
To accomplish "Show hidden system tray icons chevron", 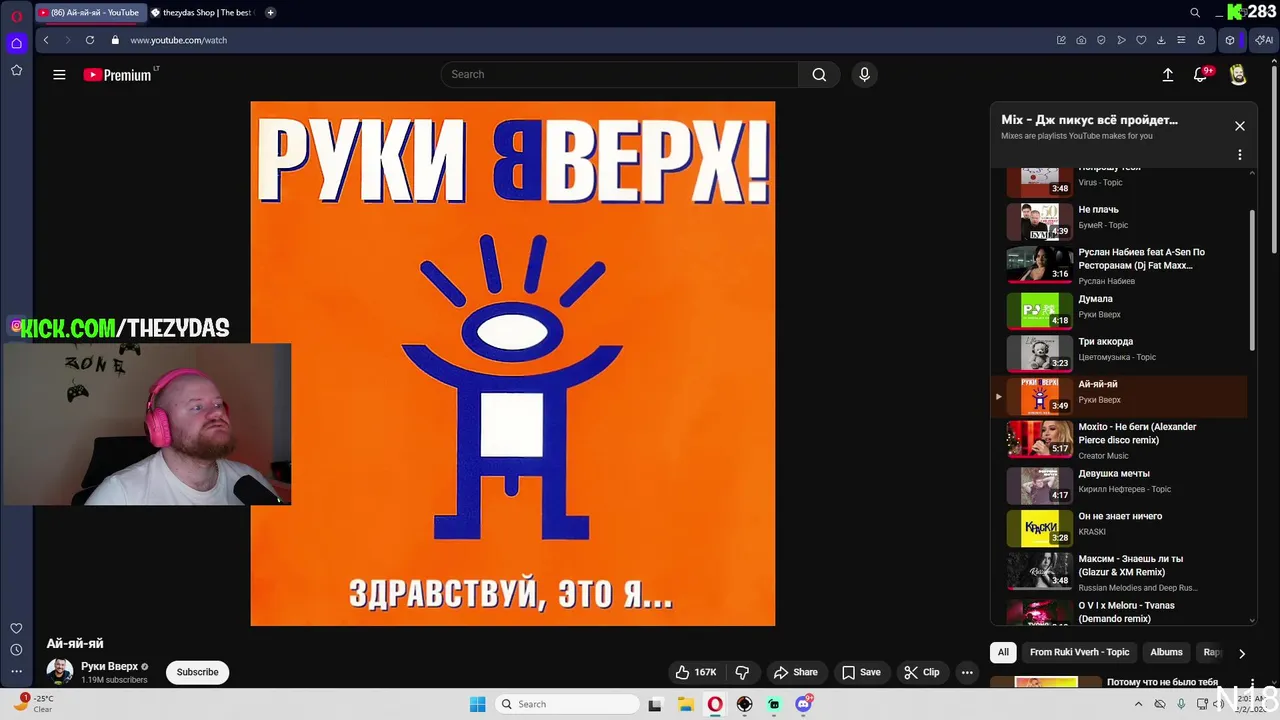I will point(1138,704).
